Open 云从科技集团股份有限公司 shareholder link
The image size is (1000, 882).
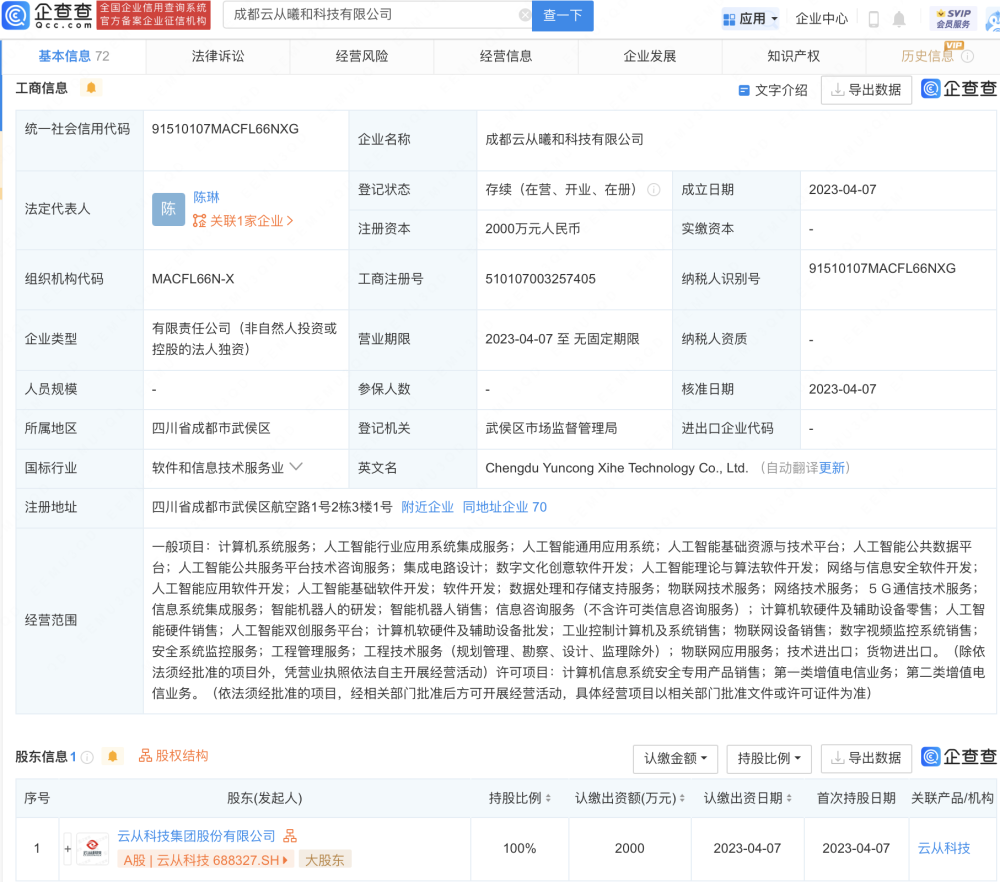[x=196, y=835]
